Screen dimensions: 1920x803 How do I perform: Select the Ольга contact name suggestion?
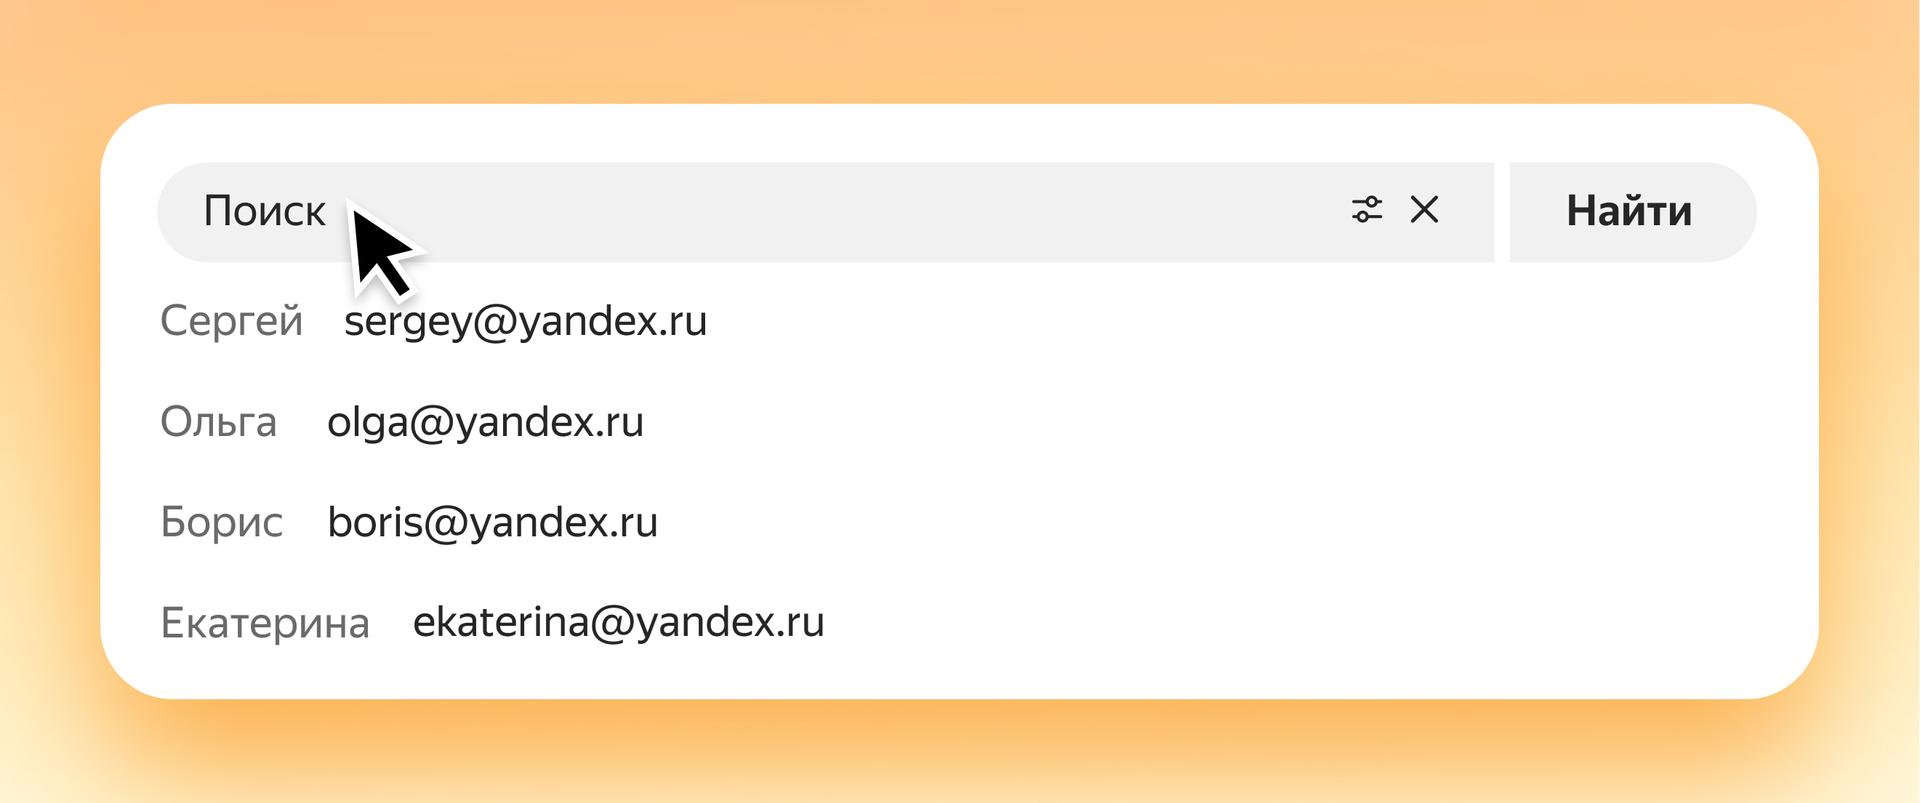pyautogui.click(x=218, y=422)
